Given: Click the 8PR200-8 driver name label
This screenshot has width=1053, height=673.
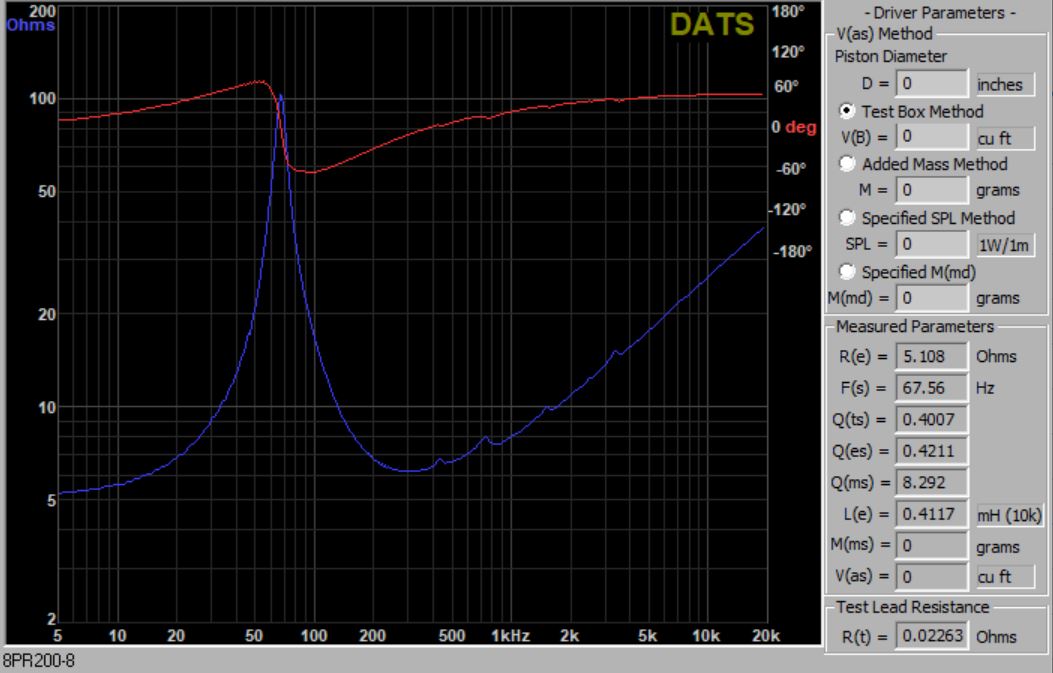Looking at the screenshot, I should click(x=38, y=660).
